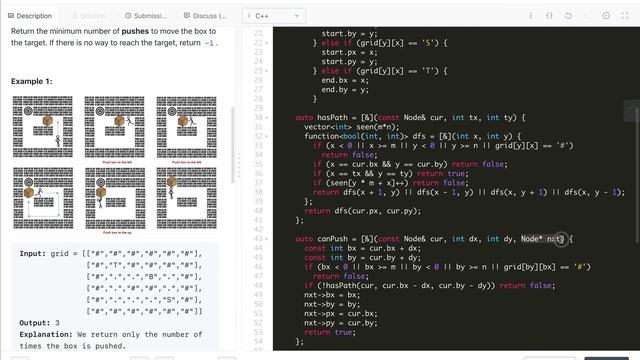Viewport: 640px width, 360px height.
Task: Click the '-1' inline code in description
Action: pyautogui.click(x=209, y=43)
